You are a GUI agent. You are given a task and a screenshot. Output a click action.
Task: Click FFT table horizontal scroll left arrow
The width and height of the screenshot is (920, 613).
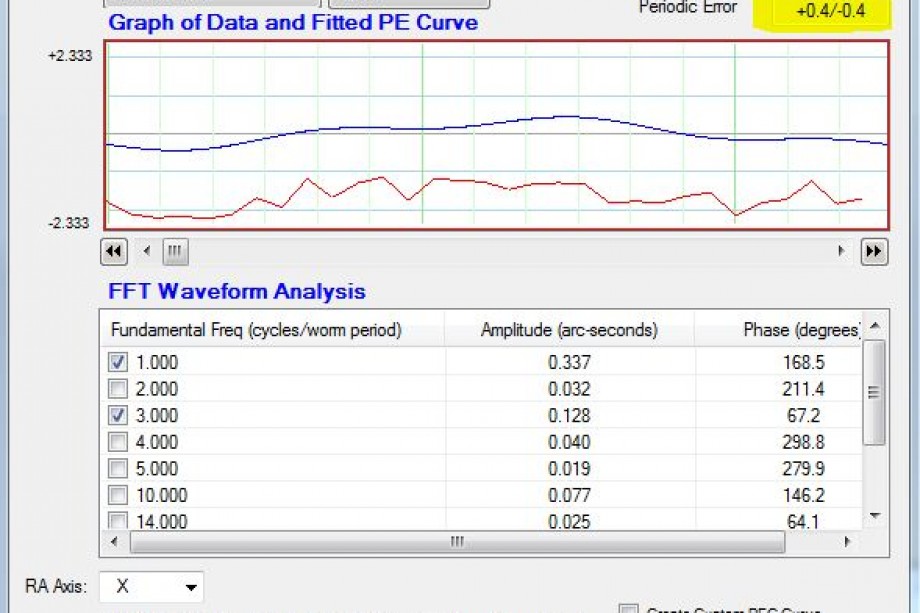coord(114,542)
